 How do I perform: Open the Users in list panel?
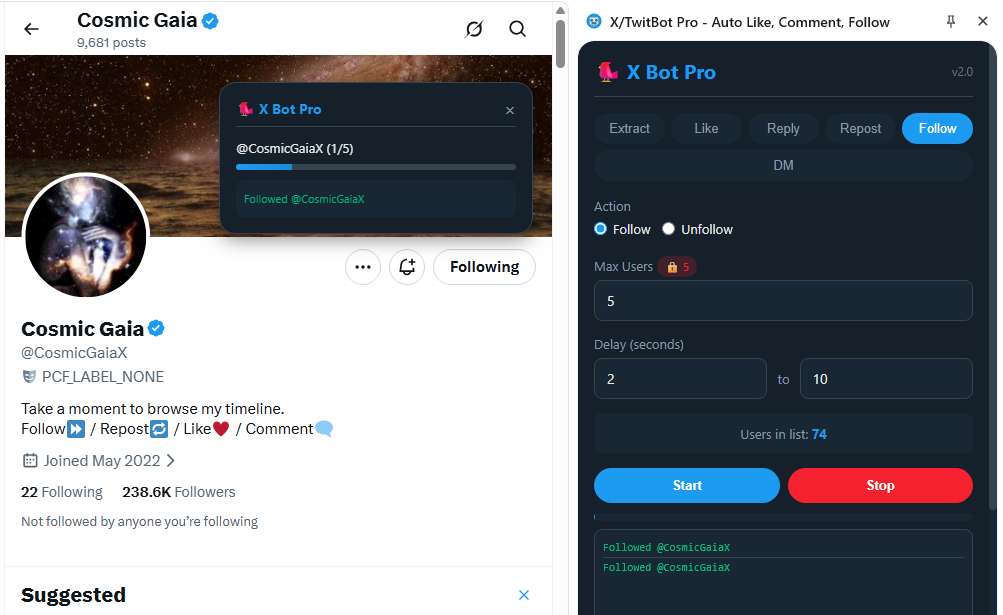[783, 432]
